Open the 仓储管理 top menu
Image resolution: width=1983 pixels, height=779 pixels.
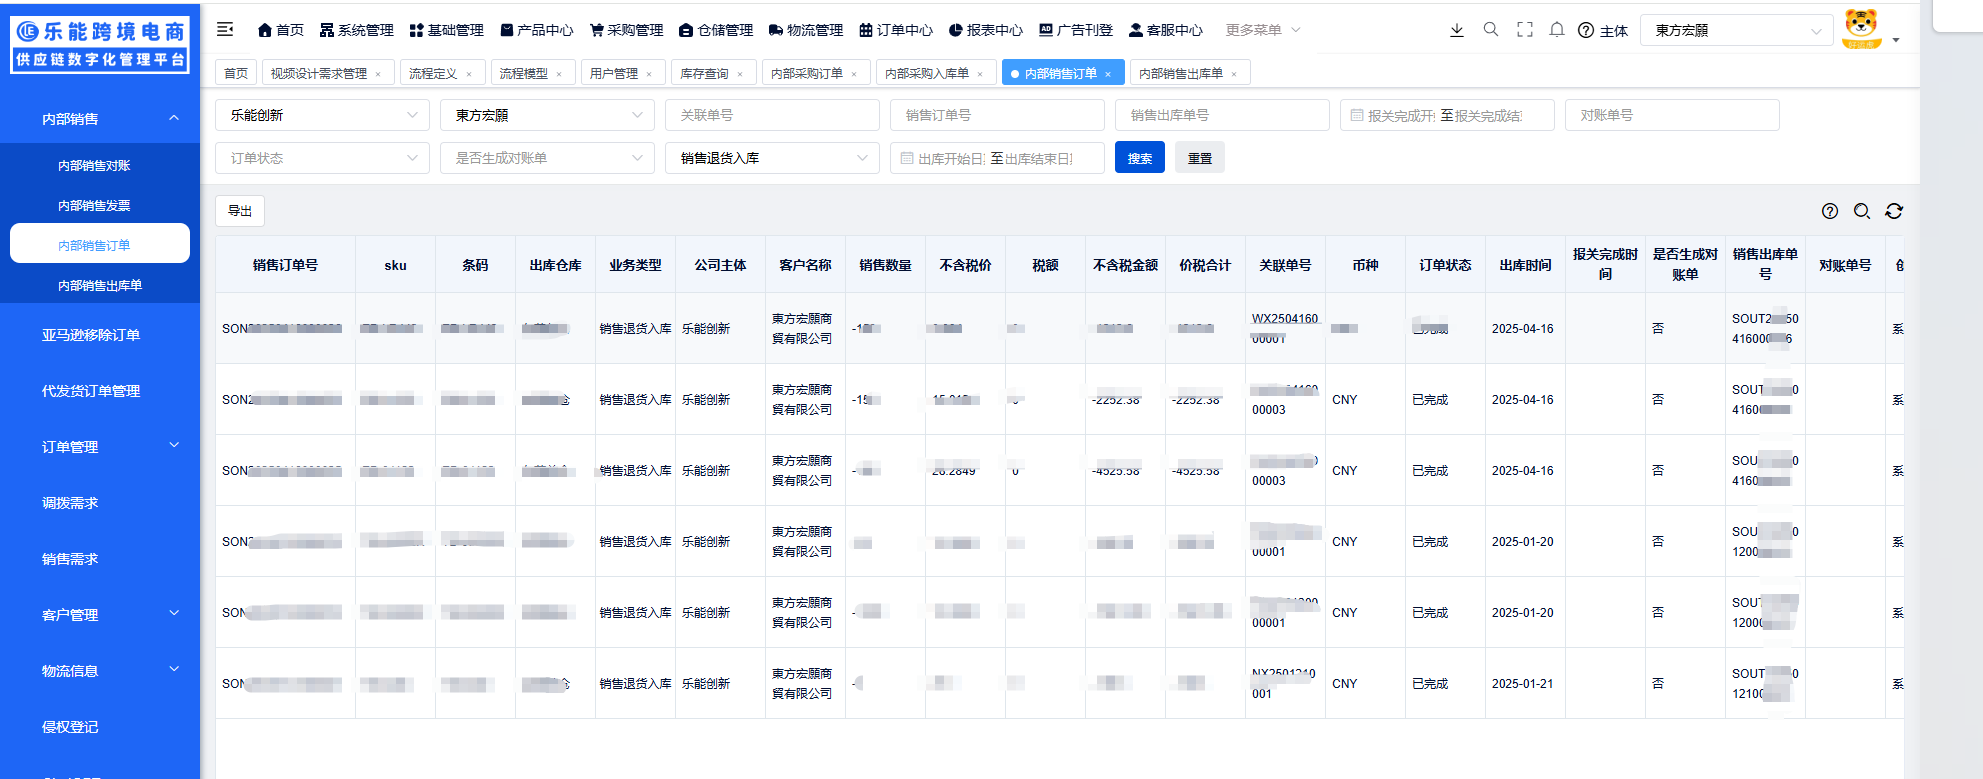(716, 30)
